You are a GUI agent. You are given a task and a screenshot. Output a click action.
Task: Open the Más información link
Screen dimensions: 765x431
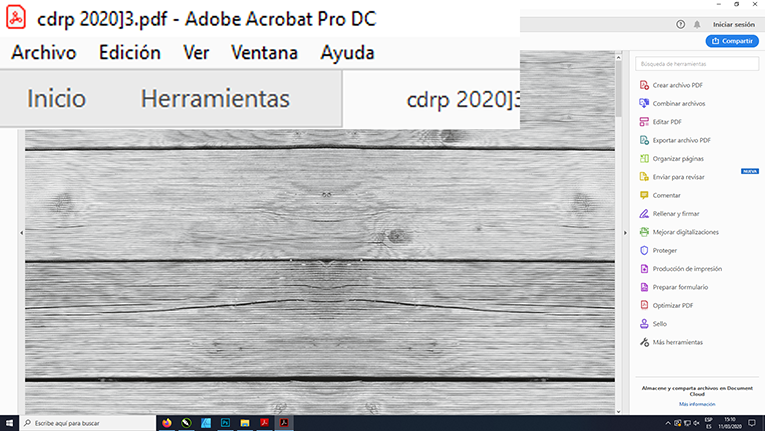click(697, 404)
